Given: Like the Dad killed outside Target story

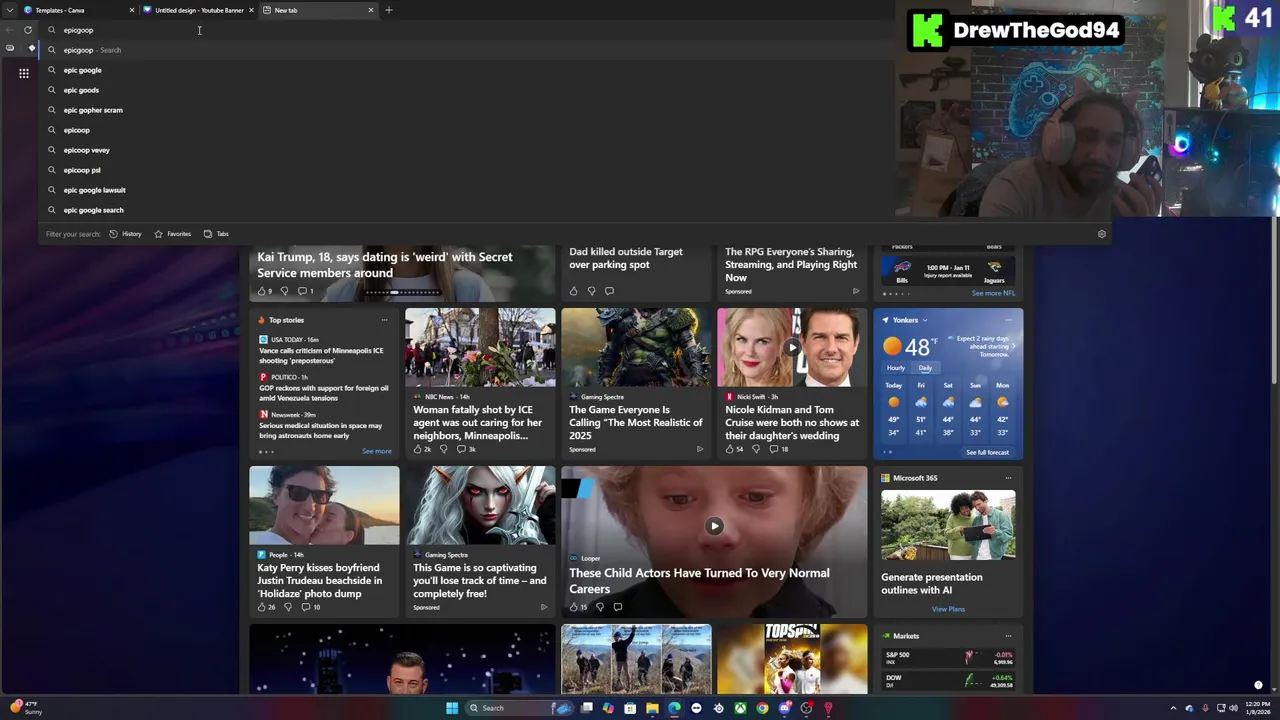Looking at the screenshot, I should click(x=573, y=291).
